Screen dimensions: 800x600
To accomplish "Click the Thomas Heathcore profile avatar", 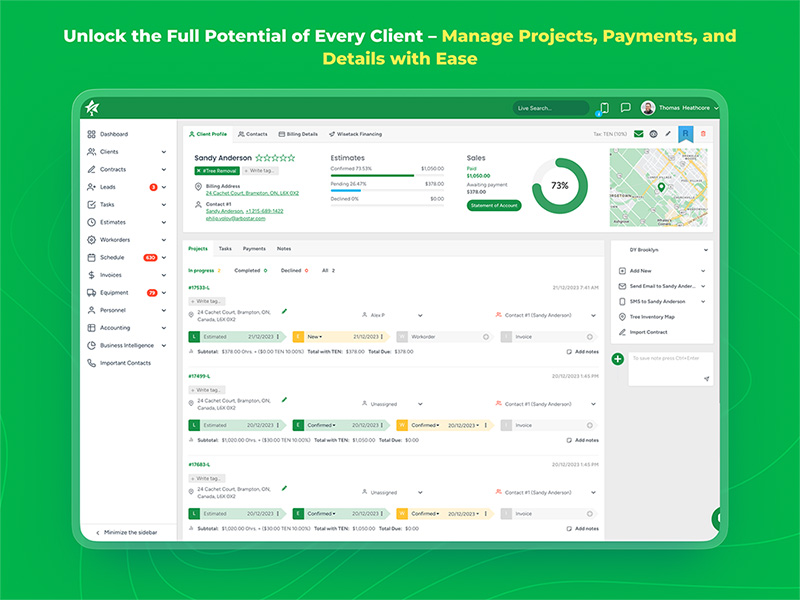I will (648, 108).
